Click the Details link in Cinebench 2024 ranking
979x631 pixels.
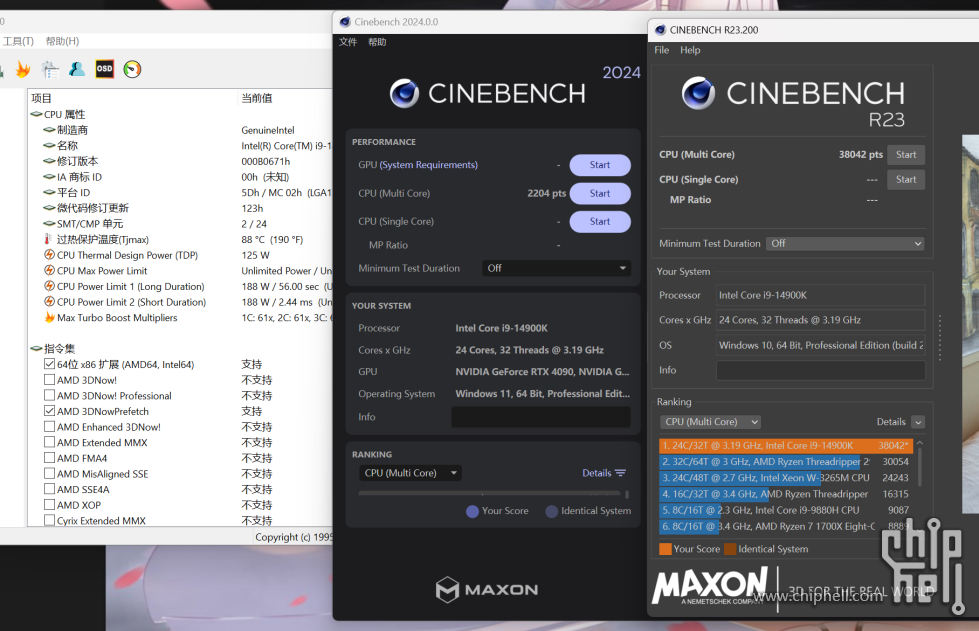604,473
